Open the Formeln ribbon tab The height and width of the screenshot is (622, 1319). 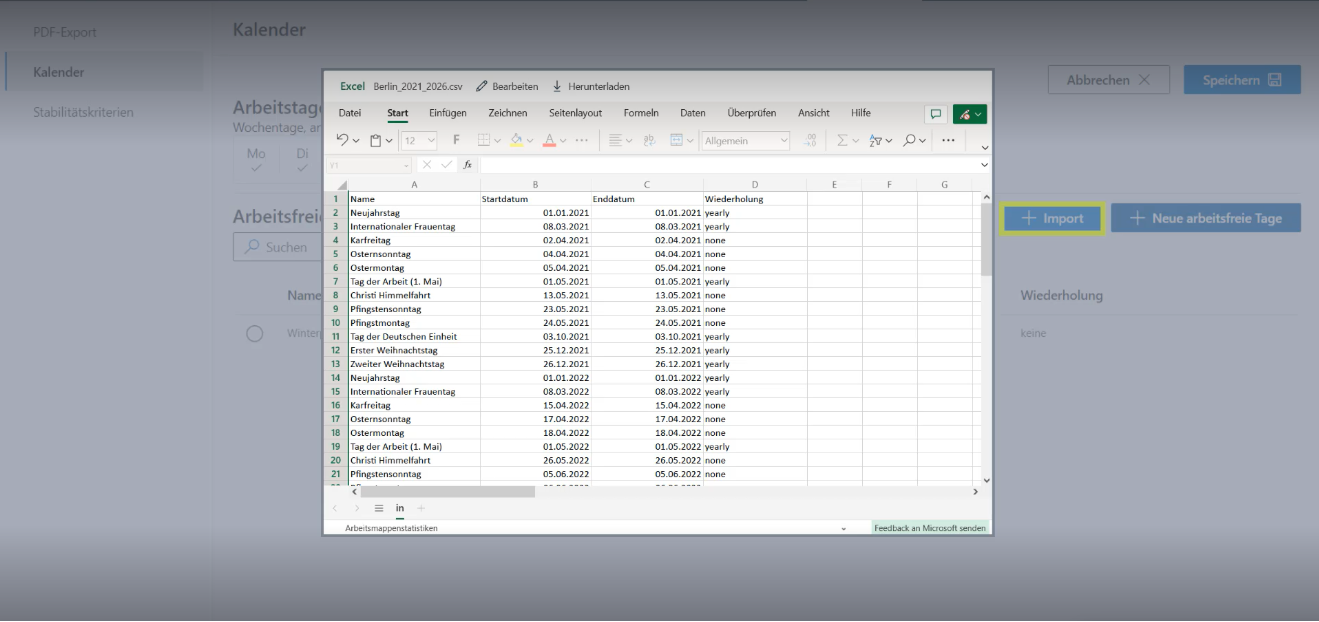click(640, 113)
